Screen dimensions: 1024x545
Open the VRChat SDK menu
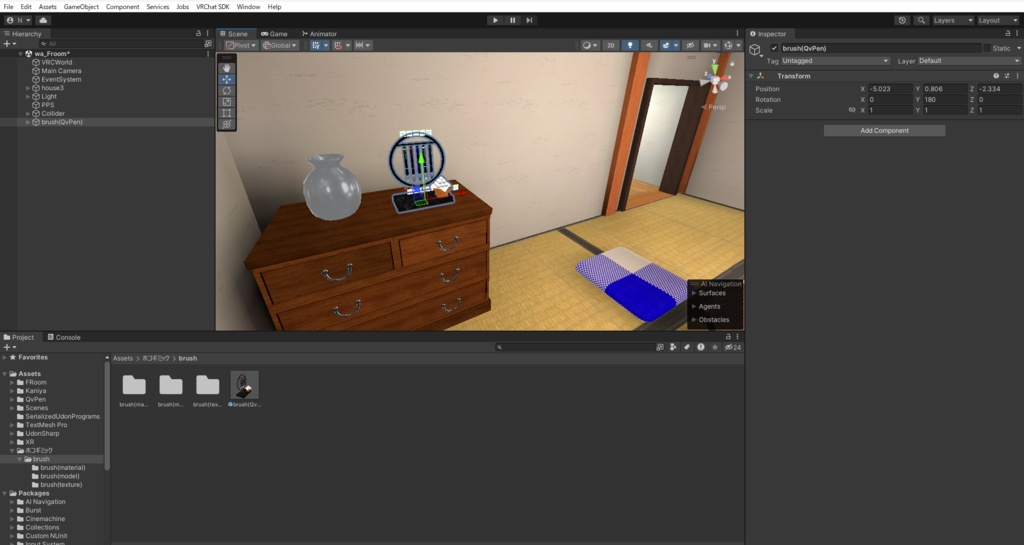click(212, 7)
